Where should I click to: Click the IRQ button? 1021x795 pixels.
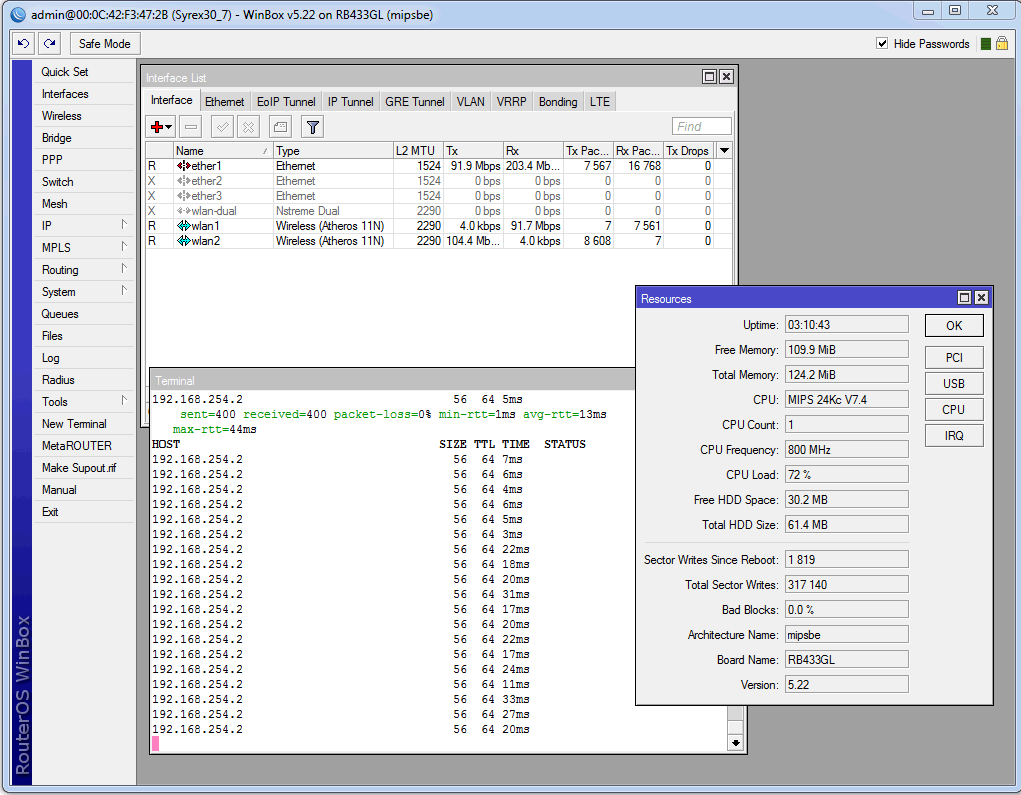[954, 436]
